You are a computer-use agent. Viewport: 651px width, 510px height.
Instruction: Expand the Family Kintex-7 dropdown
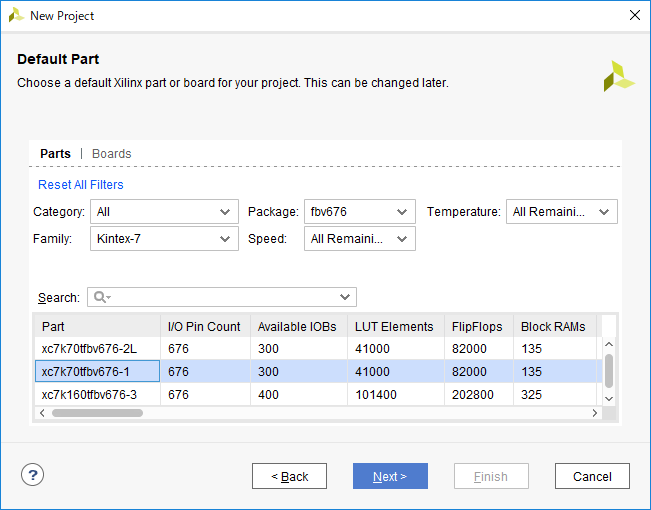pyautogui.click(x=164, y=239)
